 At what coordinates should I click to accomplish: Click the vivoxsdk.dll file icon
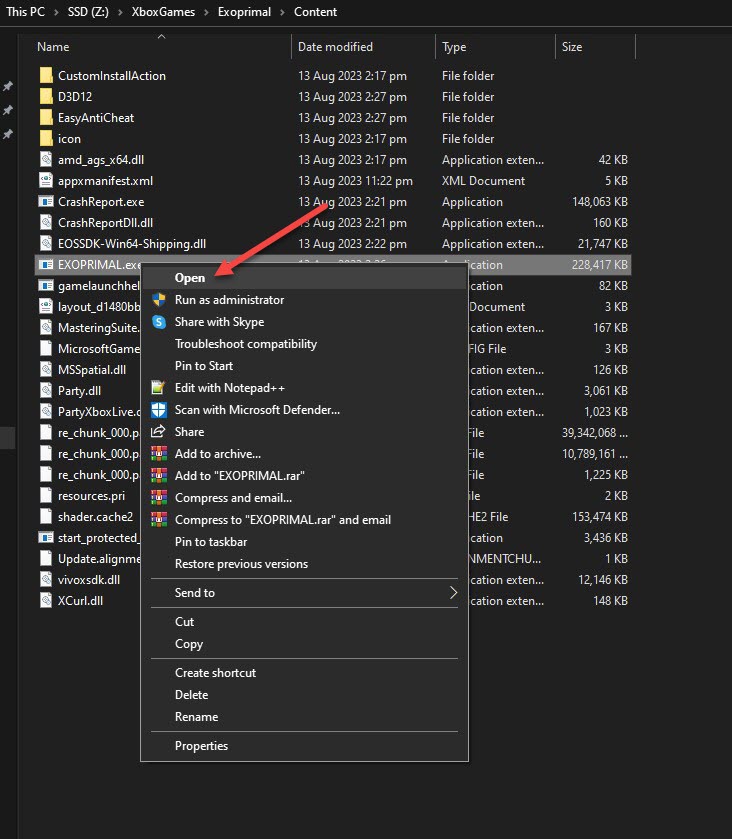click(47, 579)
